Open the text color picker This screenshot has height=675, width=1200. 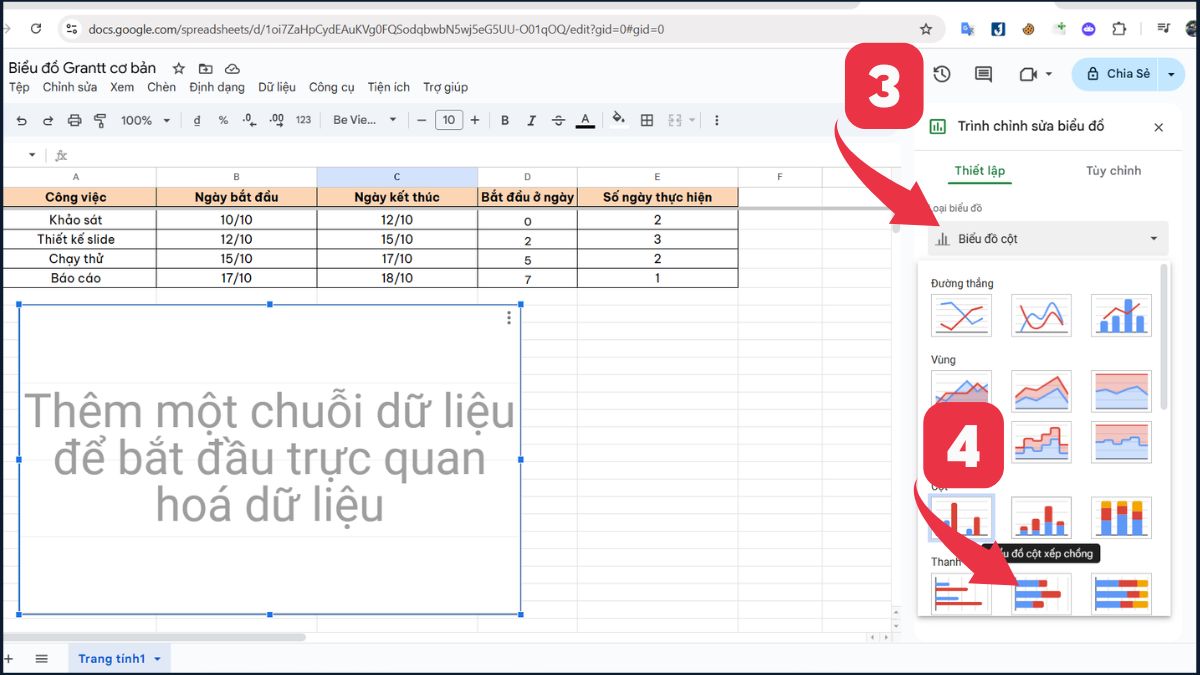click(x=584, y=120)
